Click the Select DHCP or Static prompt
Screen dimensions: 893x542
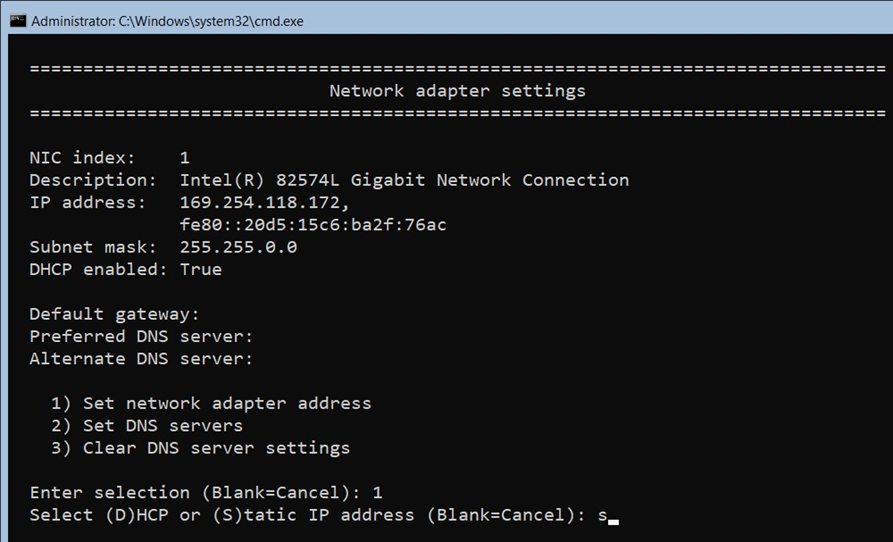tap(308, 515)
